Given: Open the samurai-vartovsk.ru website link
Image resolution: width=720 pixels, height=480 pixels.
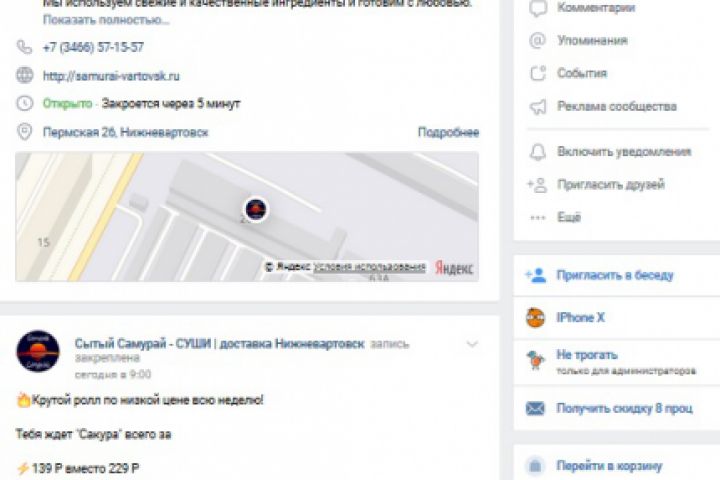Looking at the screenshot, I should [x=111, y=76].
